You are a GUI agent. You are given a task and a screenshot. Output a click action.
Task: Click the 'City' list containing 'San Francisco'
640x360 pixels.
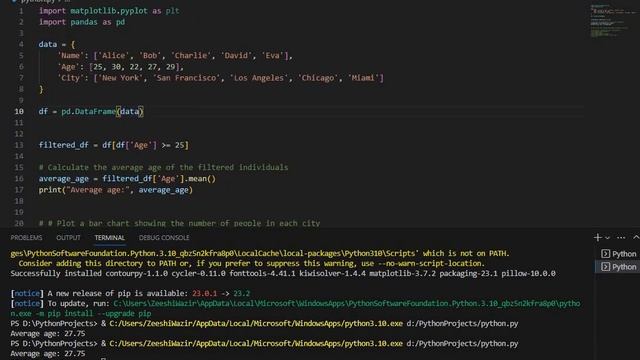tap(220, 78)
